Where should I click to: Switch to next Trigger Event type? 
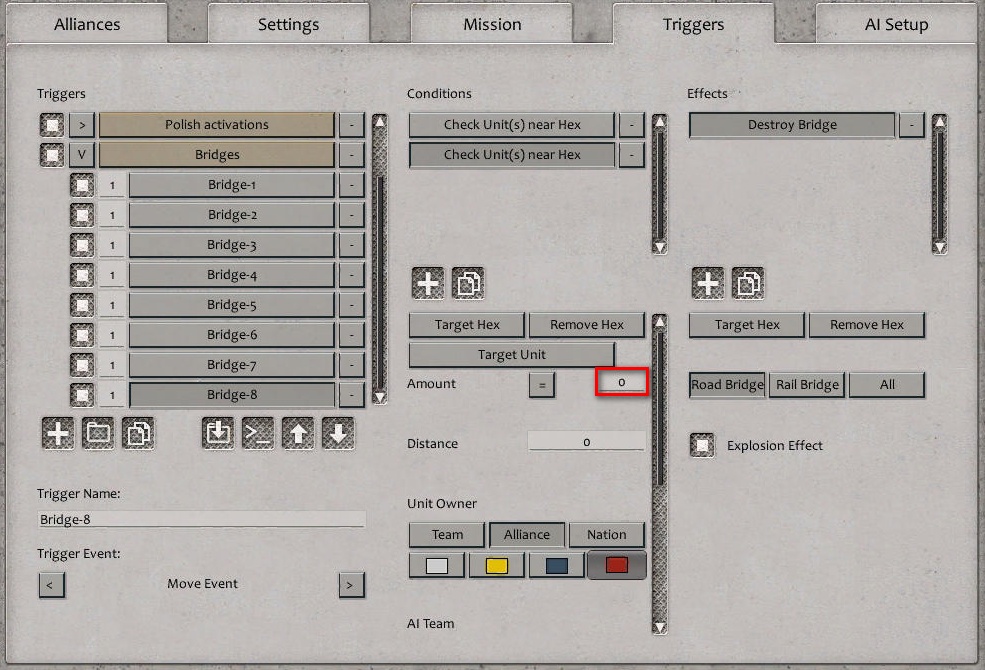352,585
